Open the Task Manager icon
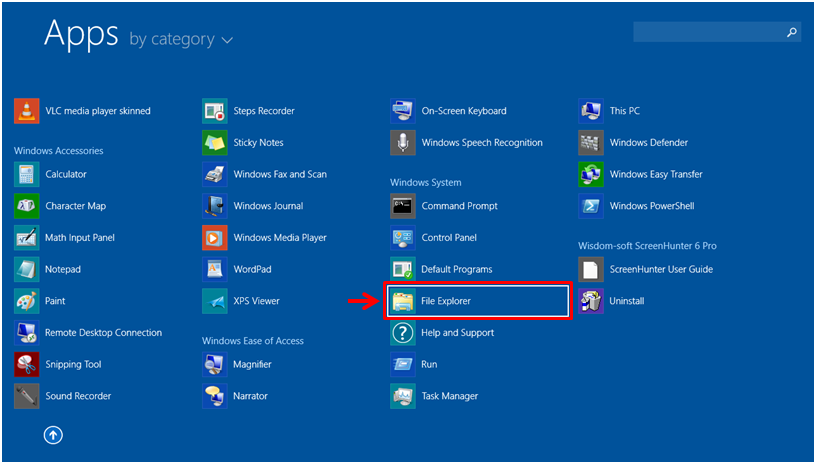The image size is (815, 463). click(x=403, y=396)
